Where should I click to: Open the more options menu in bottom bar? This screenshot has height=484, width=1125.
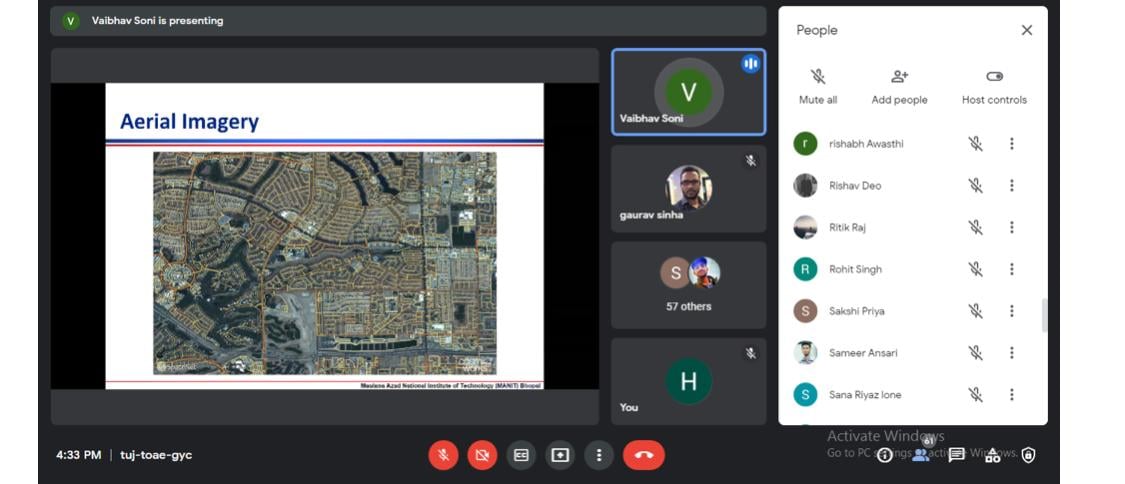[x=598, y=455]
